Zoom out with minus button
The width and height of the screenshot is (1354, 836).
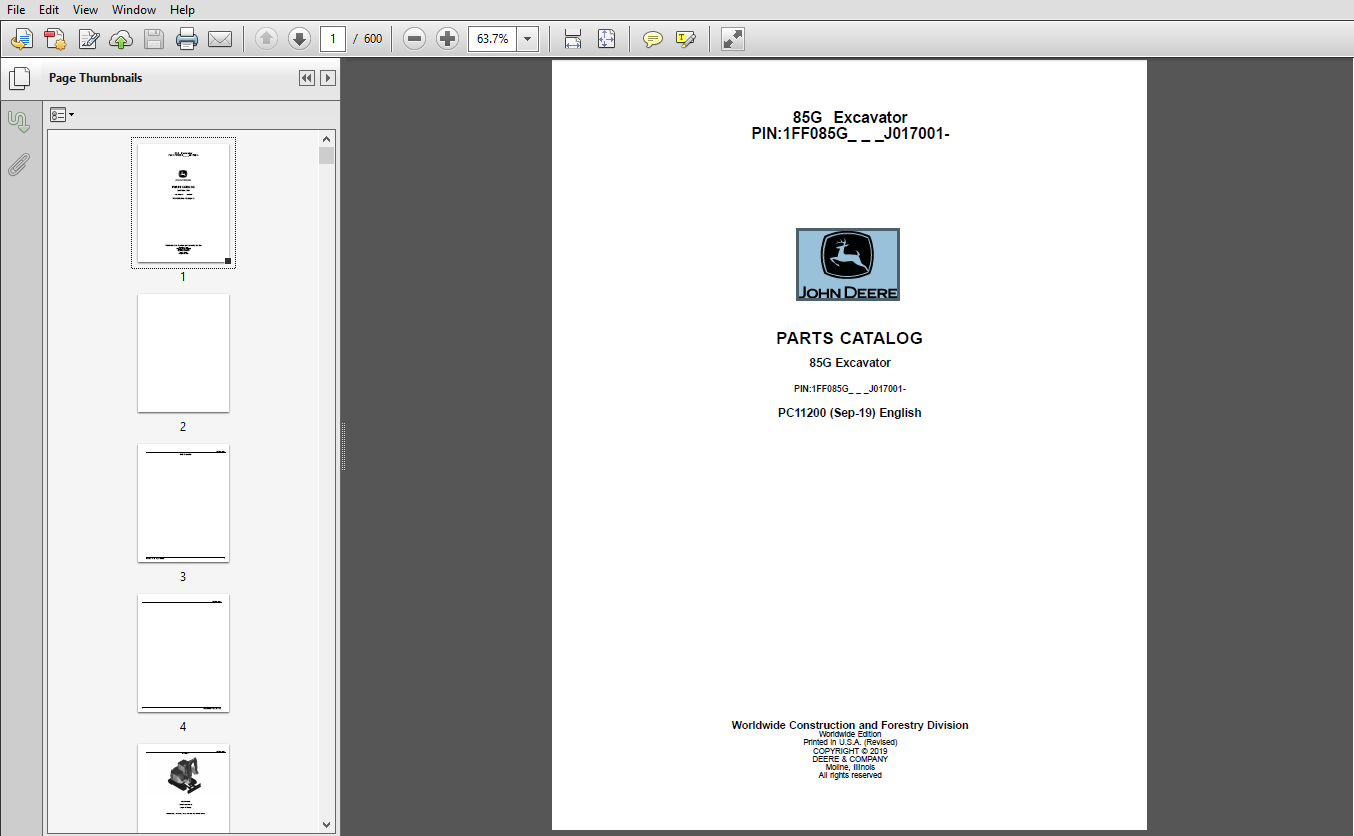point(414,39)
